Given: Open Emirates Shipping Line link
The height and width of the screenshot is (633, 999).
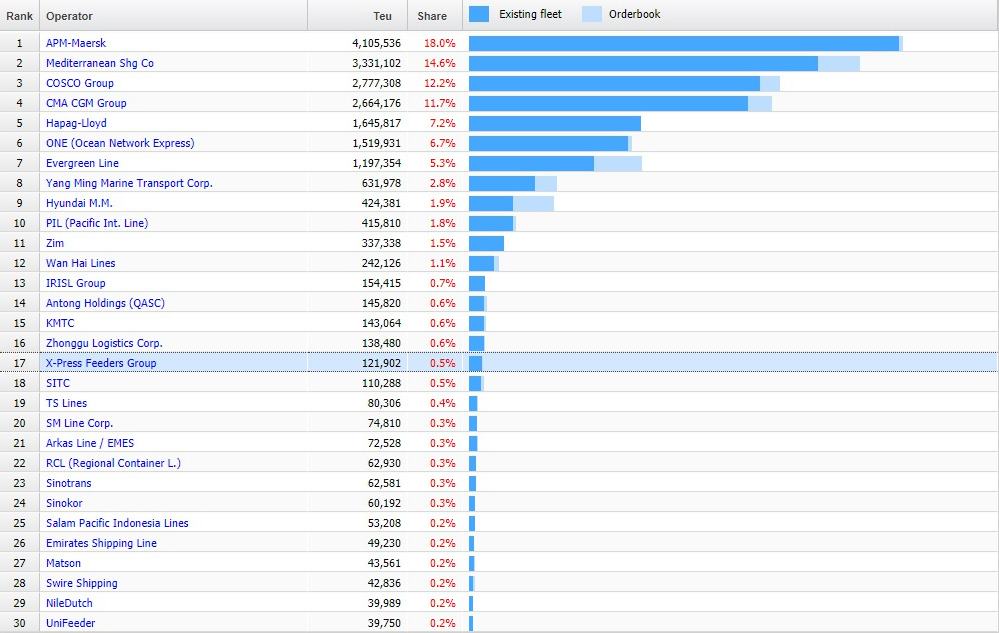Looking at the screenshot, I should pos(101,543).
